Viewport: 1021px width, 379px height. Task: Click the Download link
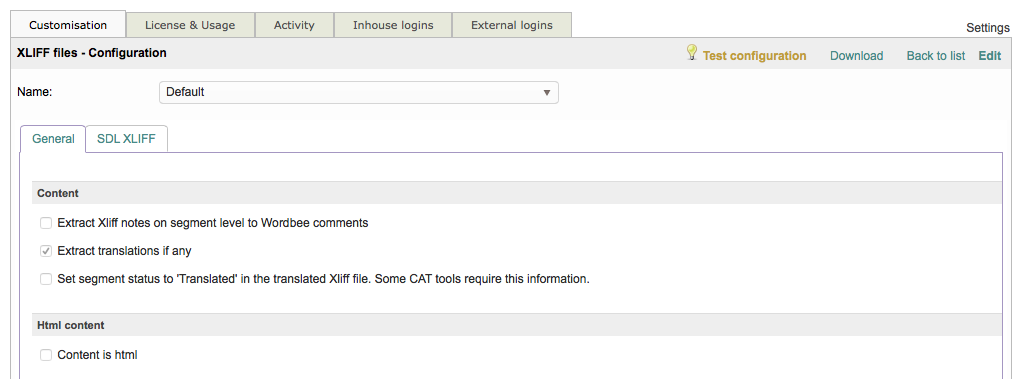(x=856, y=56)
